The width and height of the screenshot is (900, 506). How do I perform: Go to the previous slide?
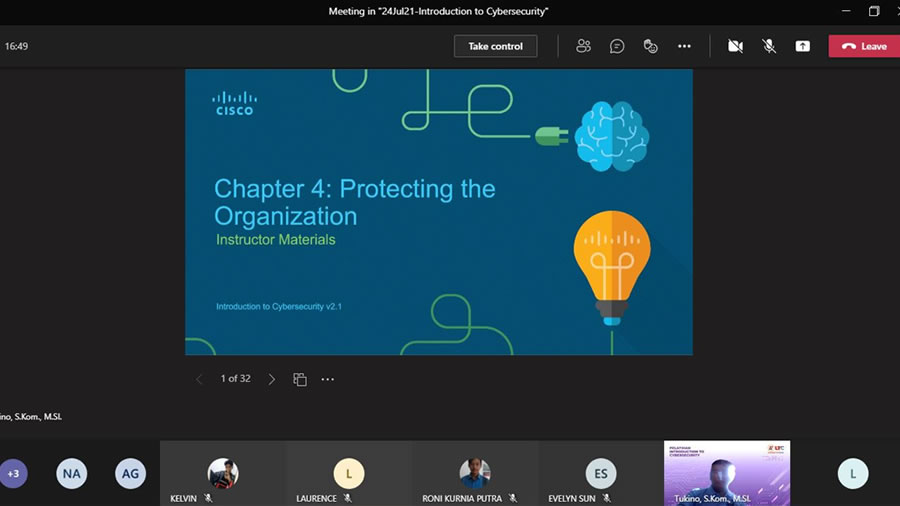199,379
